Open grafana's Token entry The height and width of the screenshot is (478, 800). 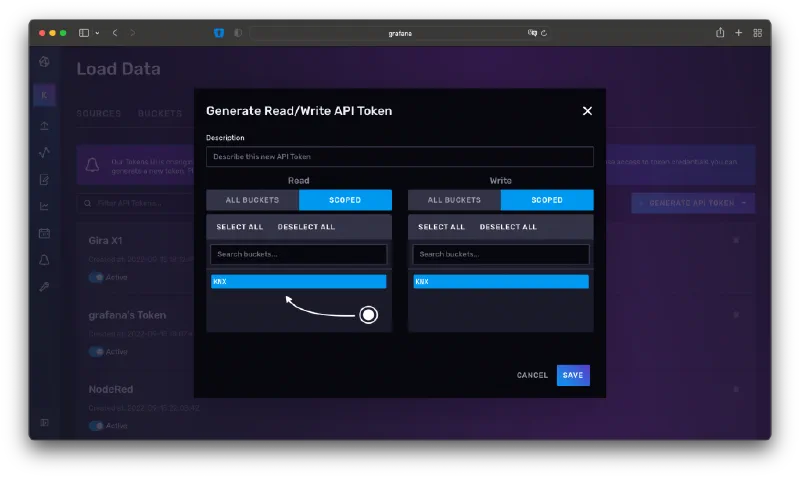[x=127, y=315]
